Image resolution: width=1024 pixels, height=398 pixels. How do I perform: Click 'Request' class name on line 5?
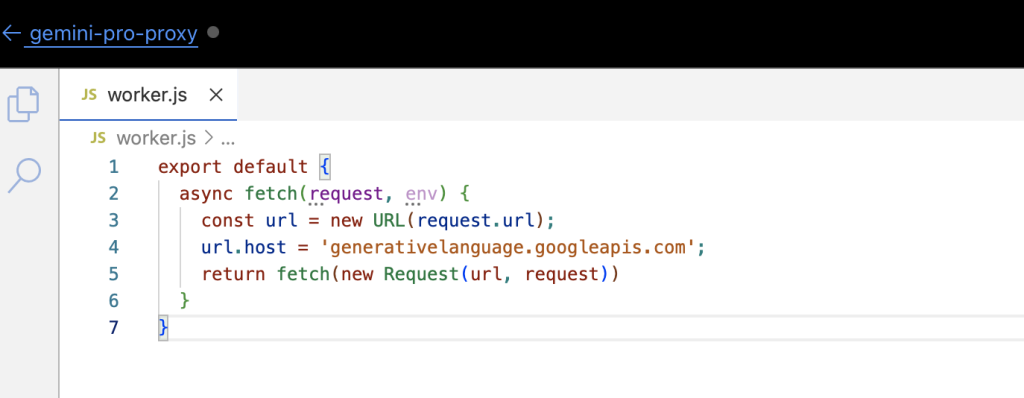click(x=421, y=274)
